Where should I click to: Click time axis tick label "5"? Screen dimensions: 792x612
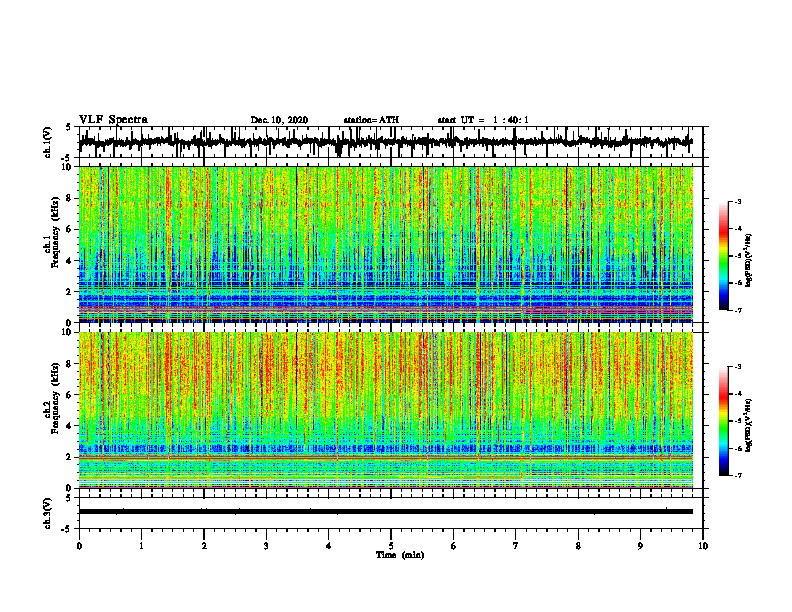(391, 546)
